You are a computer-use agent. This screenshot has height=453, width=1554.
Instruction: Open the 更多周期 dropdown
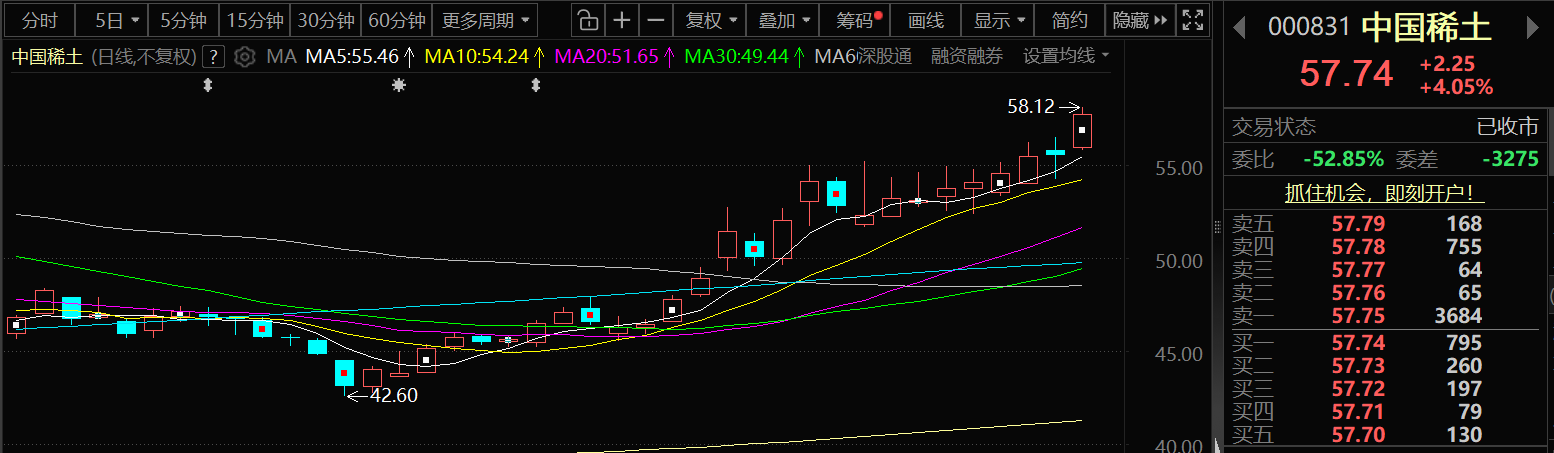(x=485, y=20)
